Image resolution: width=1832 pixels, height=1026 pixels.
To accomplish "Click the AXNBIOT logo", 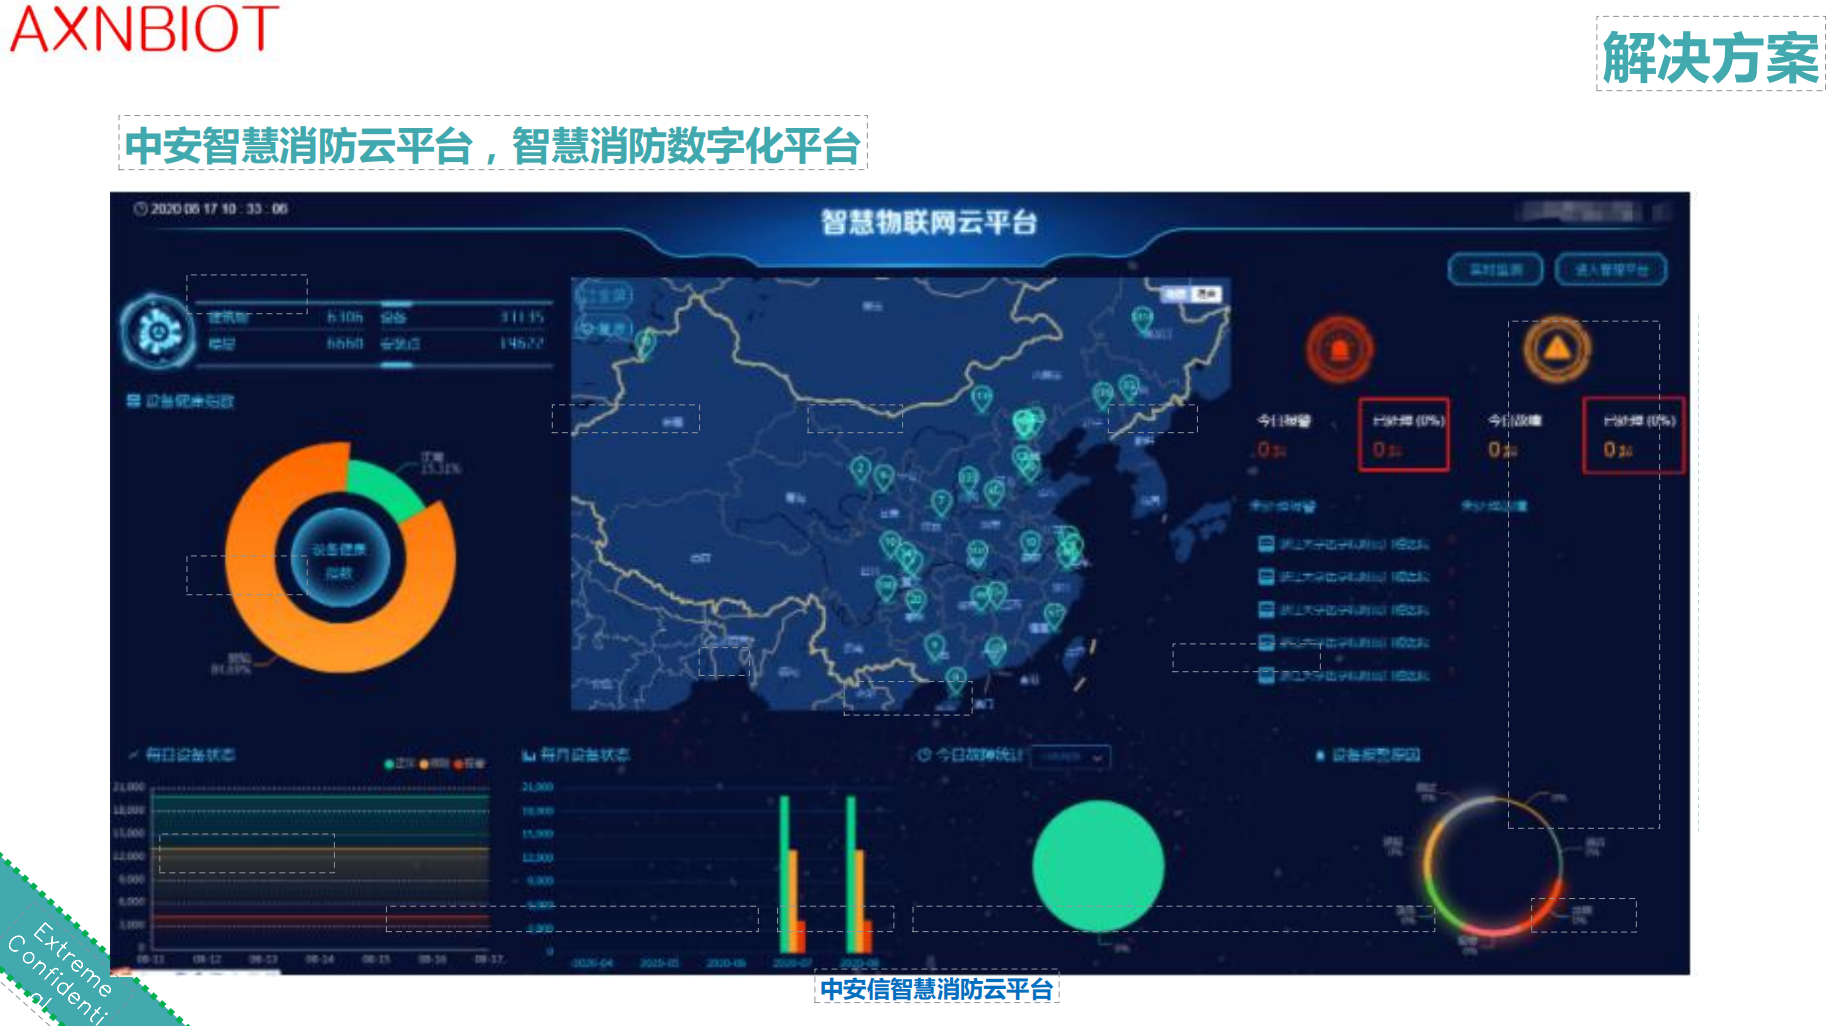I will [145, 28].
